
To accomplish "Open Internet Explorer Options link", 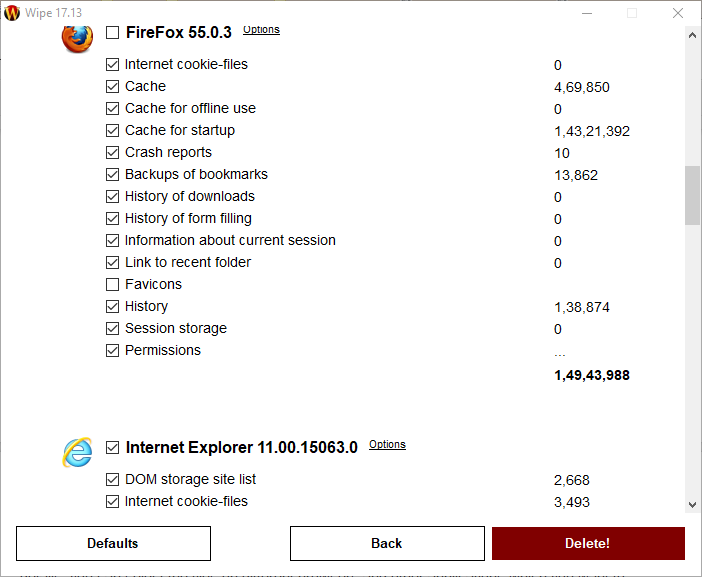I will (x=387, y=445).
